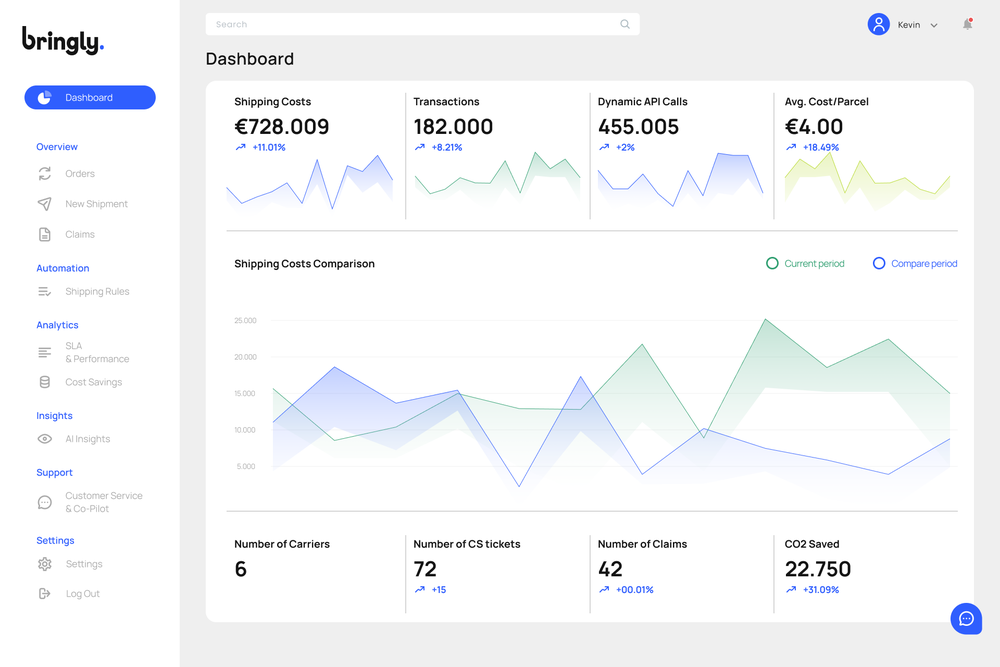
Task: Open the search magnifier in search bar
Action: (625, 23)
